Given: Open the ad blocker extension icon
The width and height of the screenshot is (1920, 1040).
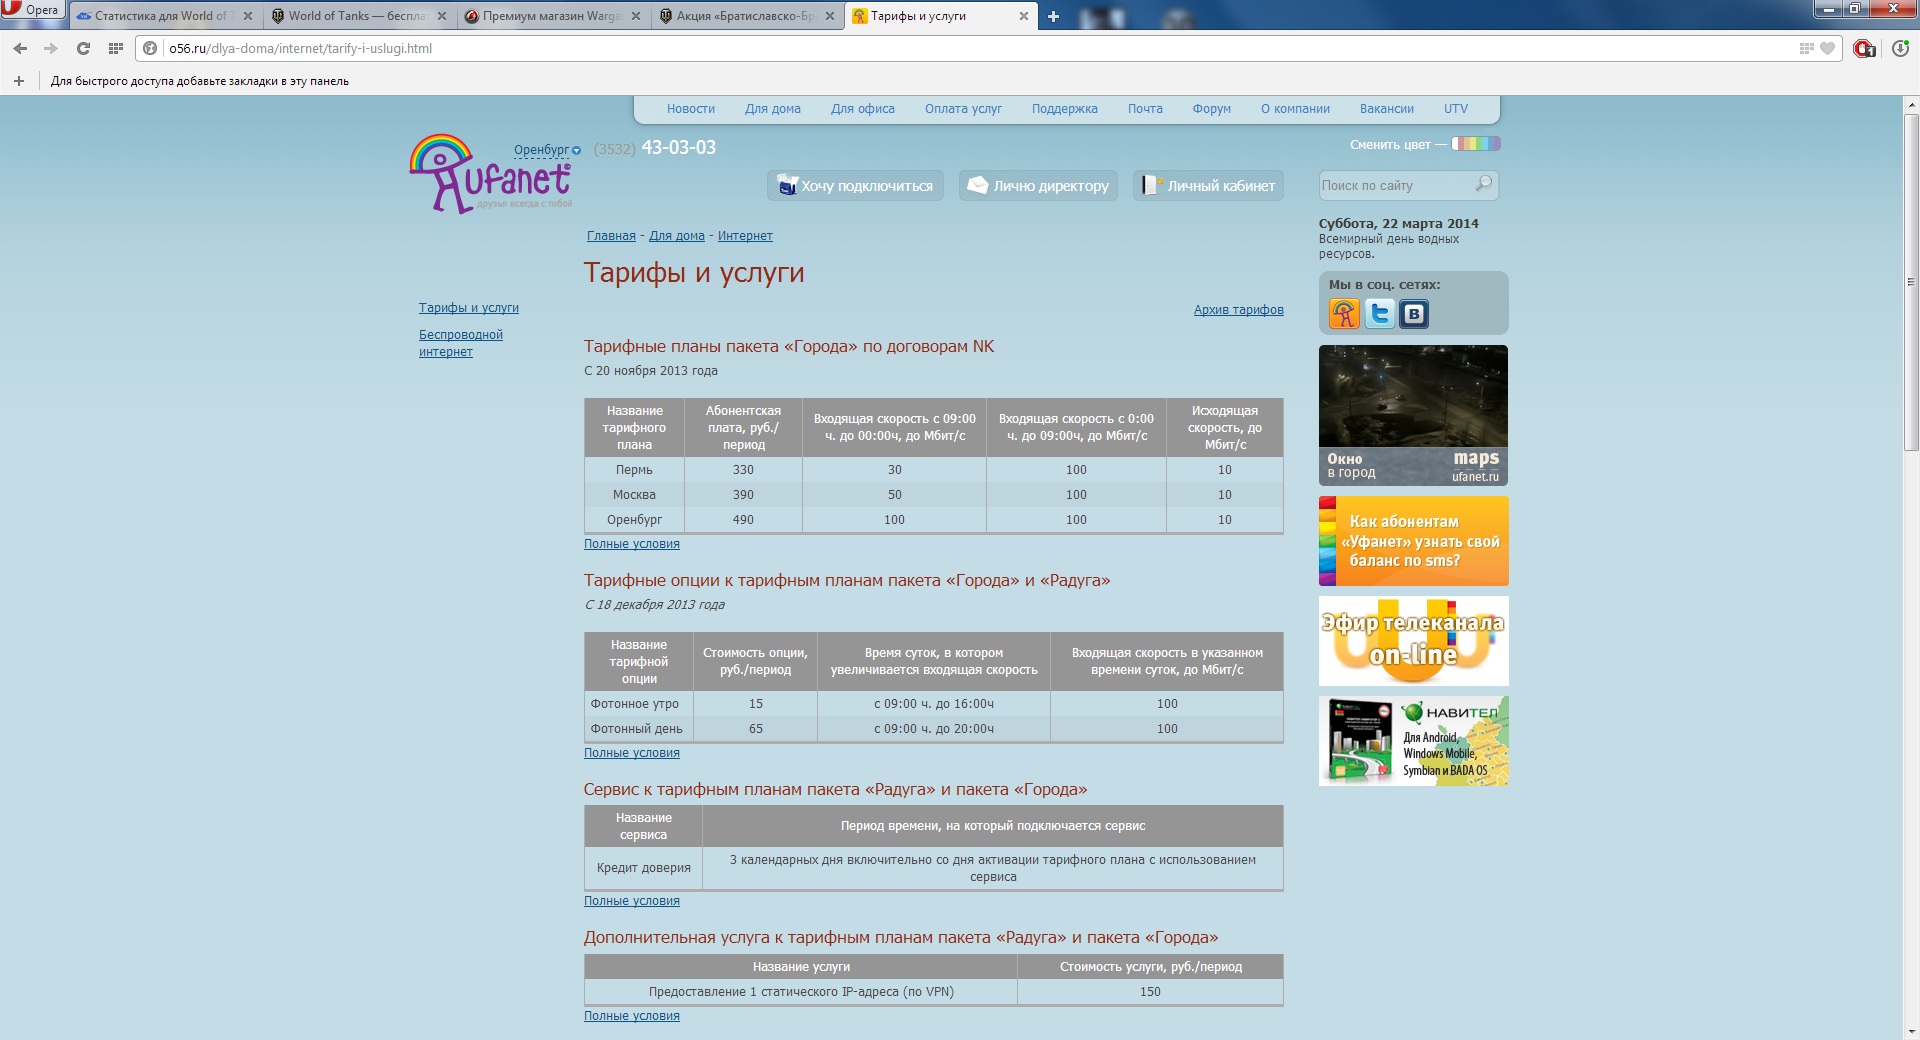Looking at the screenshot, I should (1864, 48).
